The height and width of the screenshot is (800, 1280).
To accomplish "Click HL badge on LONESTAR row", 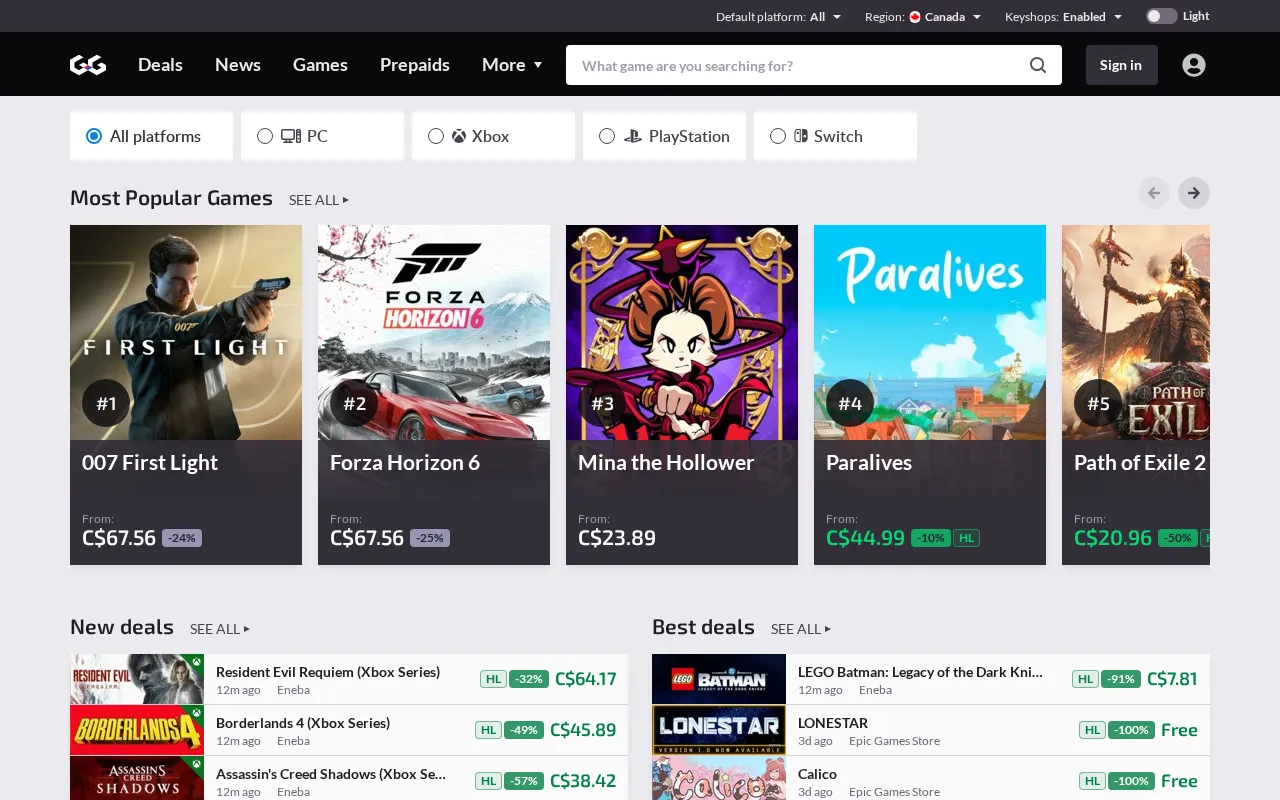I will coord(1092,730).
